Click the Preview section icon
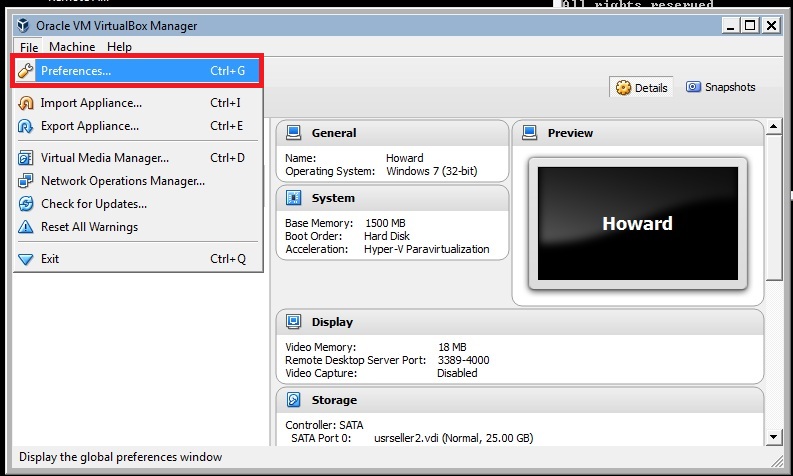 [530, 133]
